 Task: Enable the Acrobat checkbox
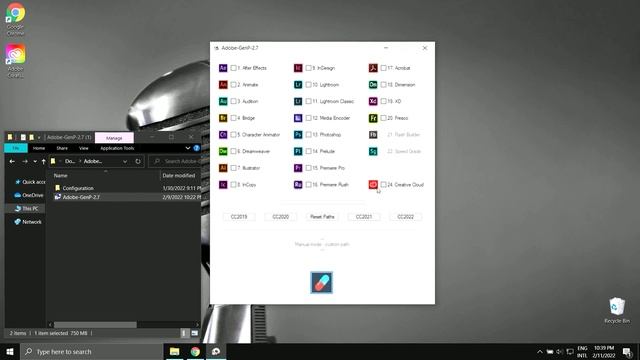point(384,68)
